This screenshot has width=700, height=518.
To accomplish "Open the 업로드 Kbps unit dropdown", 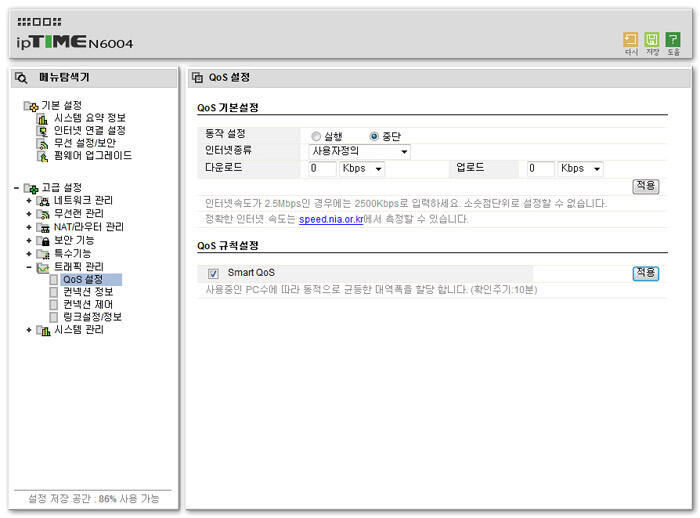I will coord(580,169).
